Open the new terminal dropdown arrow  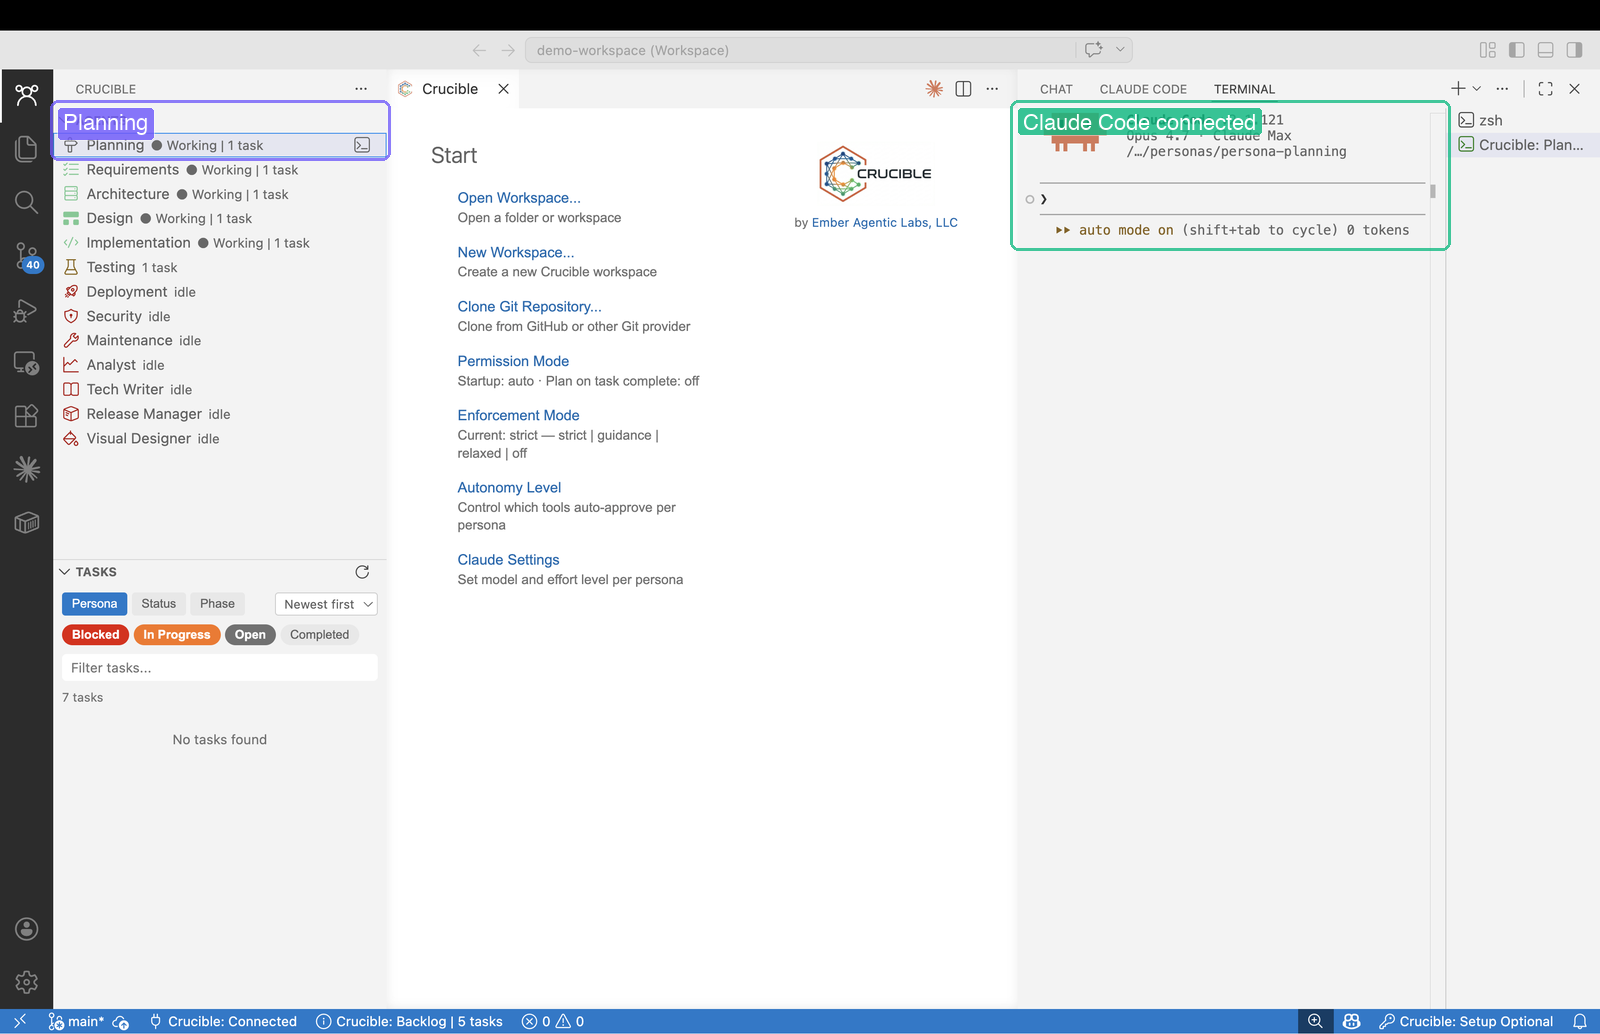point(1477,88)
